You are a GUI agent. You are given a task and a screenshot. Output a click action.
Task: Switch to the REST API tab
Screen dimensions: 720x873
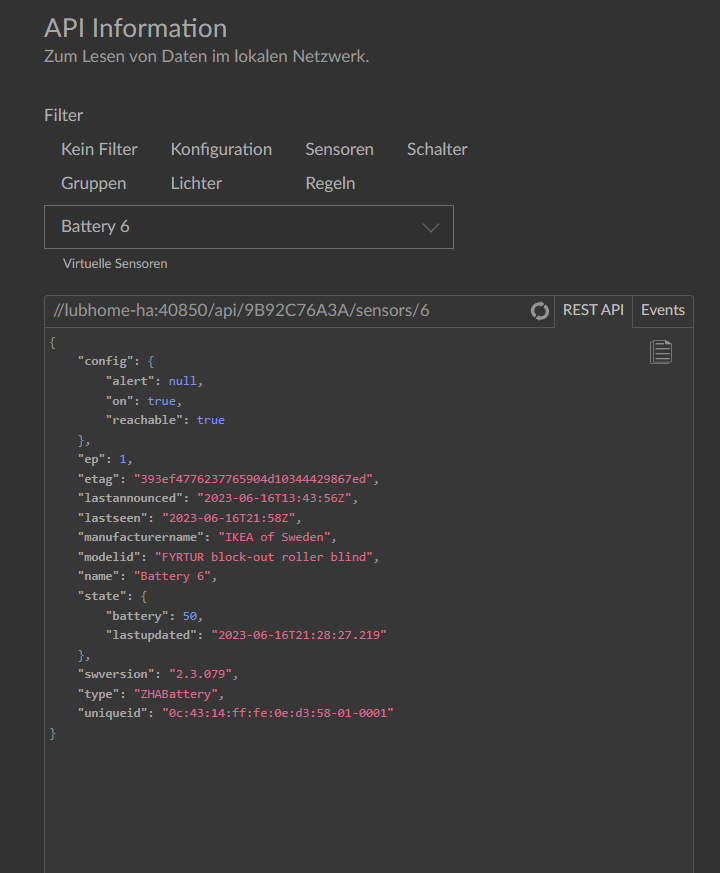point(593,310)
